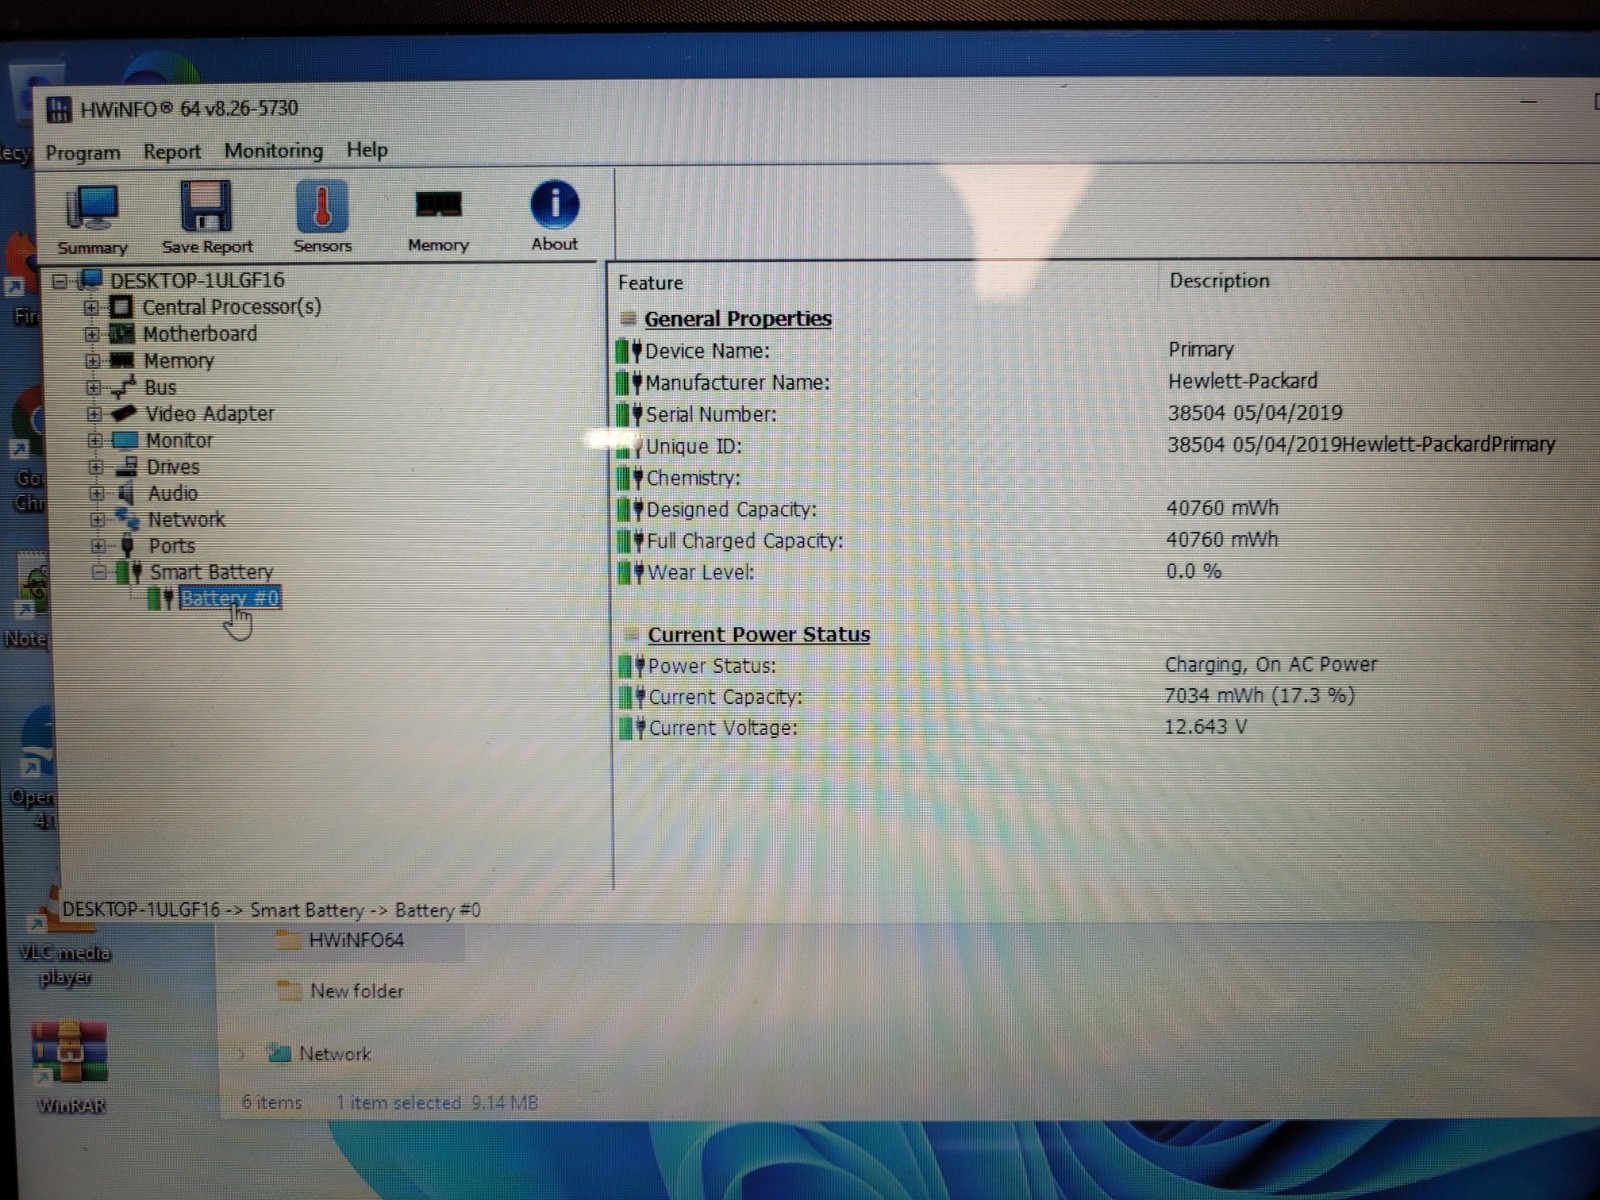1600x1200 pixels.
Task: Expand the Video Adapter tree node
Action: click(x=95, y=413)
